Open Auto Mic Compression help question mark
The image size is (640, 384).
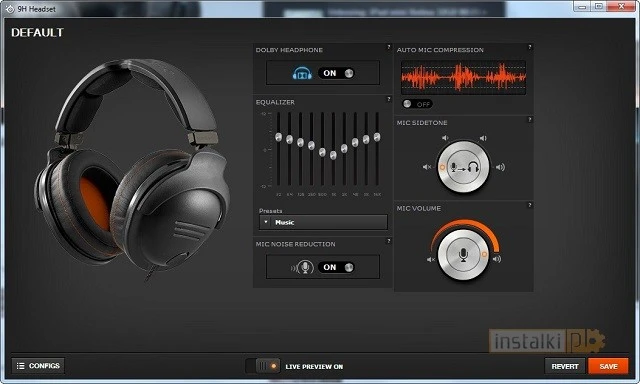click(x=530, y=47)
